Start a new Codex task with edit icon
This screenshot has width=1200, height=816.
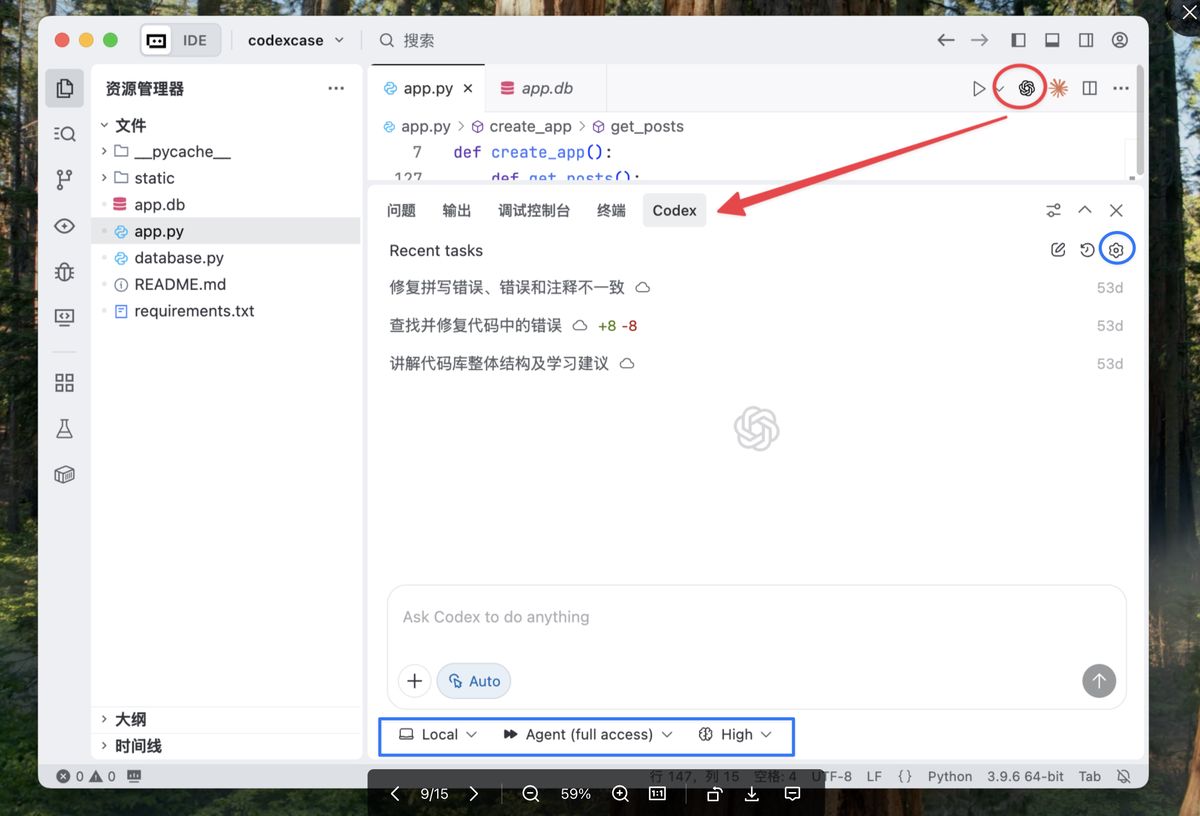coord(1058,250)
